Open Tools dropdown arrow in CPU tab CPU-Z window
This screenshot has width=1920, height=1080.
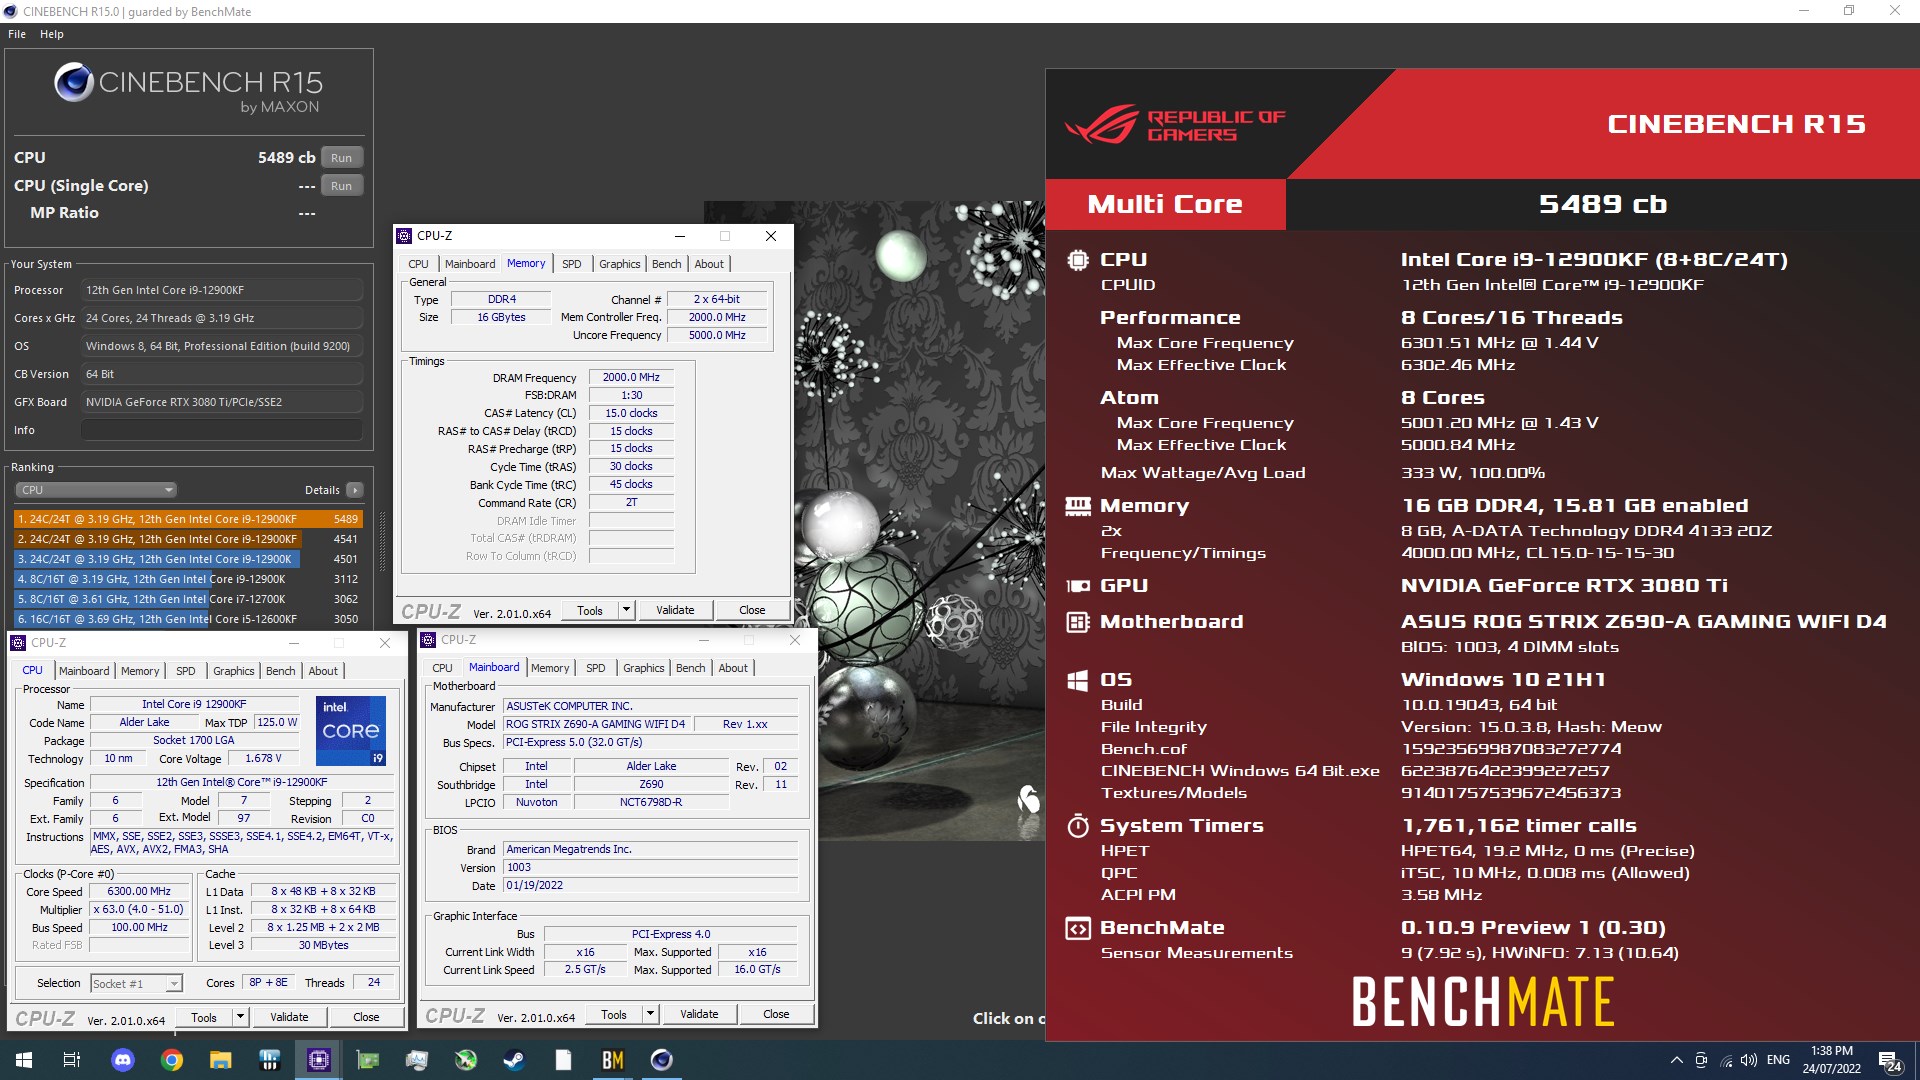[241, 1018]
